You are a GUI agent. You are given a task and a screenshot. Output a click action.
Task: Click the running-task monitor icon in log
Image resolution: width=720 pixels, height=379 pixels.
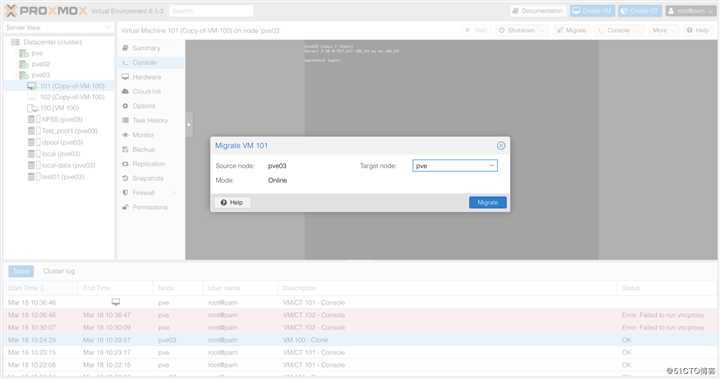pos(116,302)
